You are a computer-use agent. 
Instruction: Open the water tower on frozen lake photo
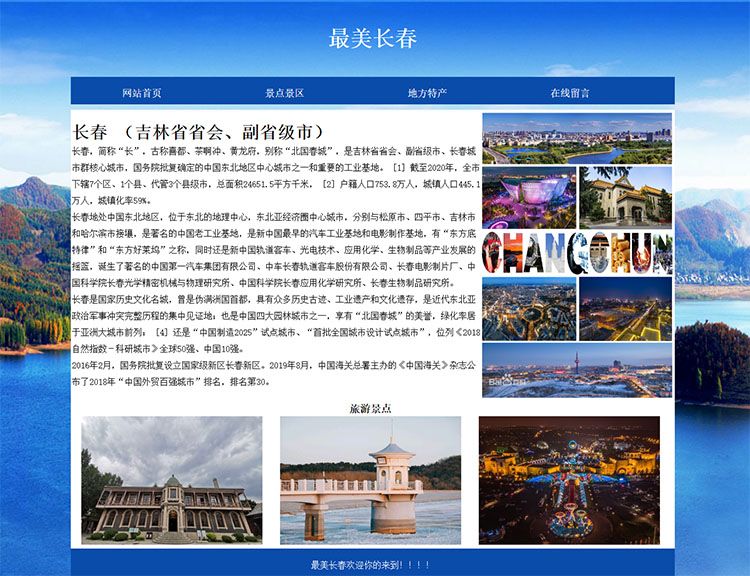370,479
